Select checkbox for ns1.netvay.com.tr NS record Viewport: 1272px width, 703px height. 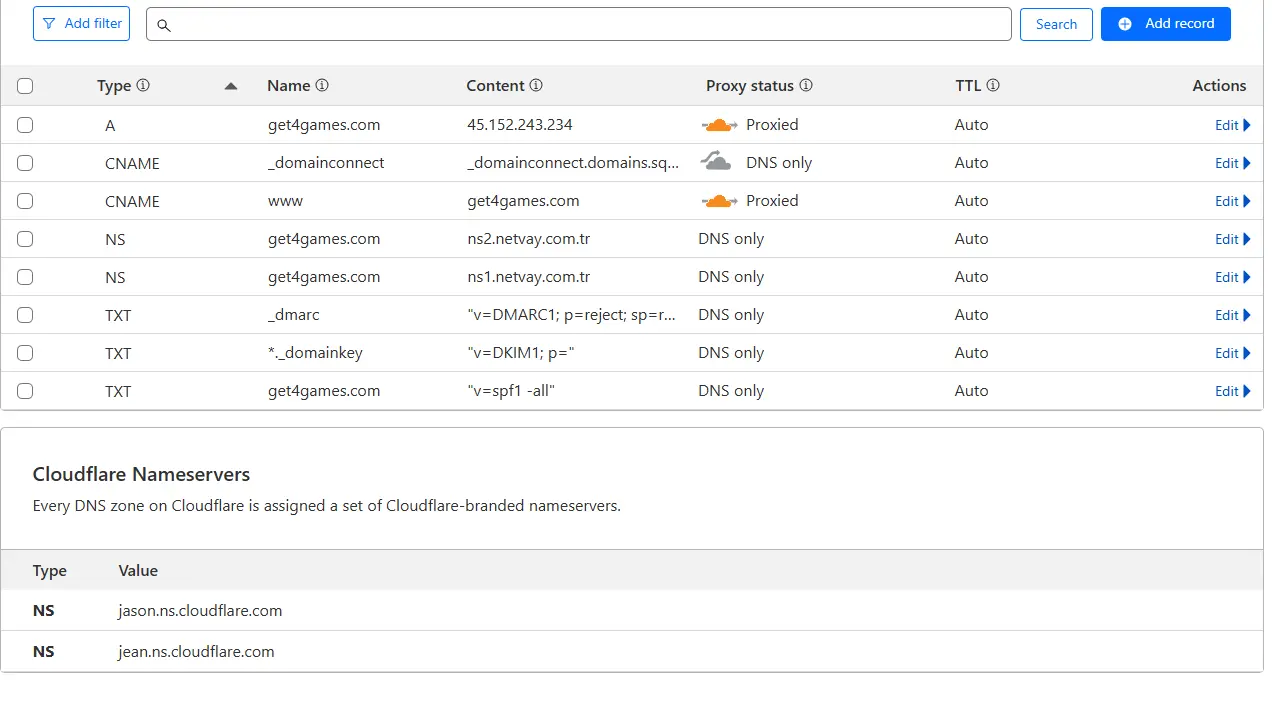pos(25,277)
